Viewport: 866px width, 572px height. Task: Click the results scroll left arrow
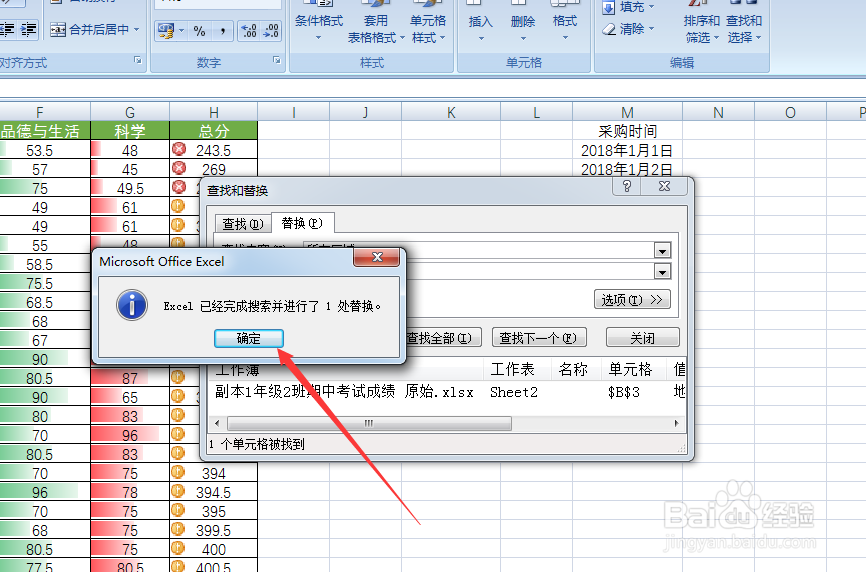(x=217, y=423)
